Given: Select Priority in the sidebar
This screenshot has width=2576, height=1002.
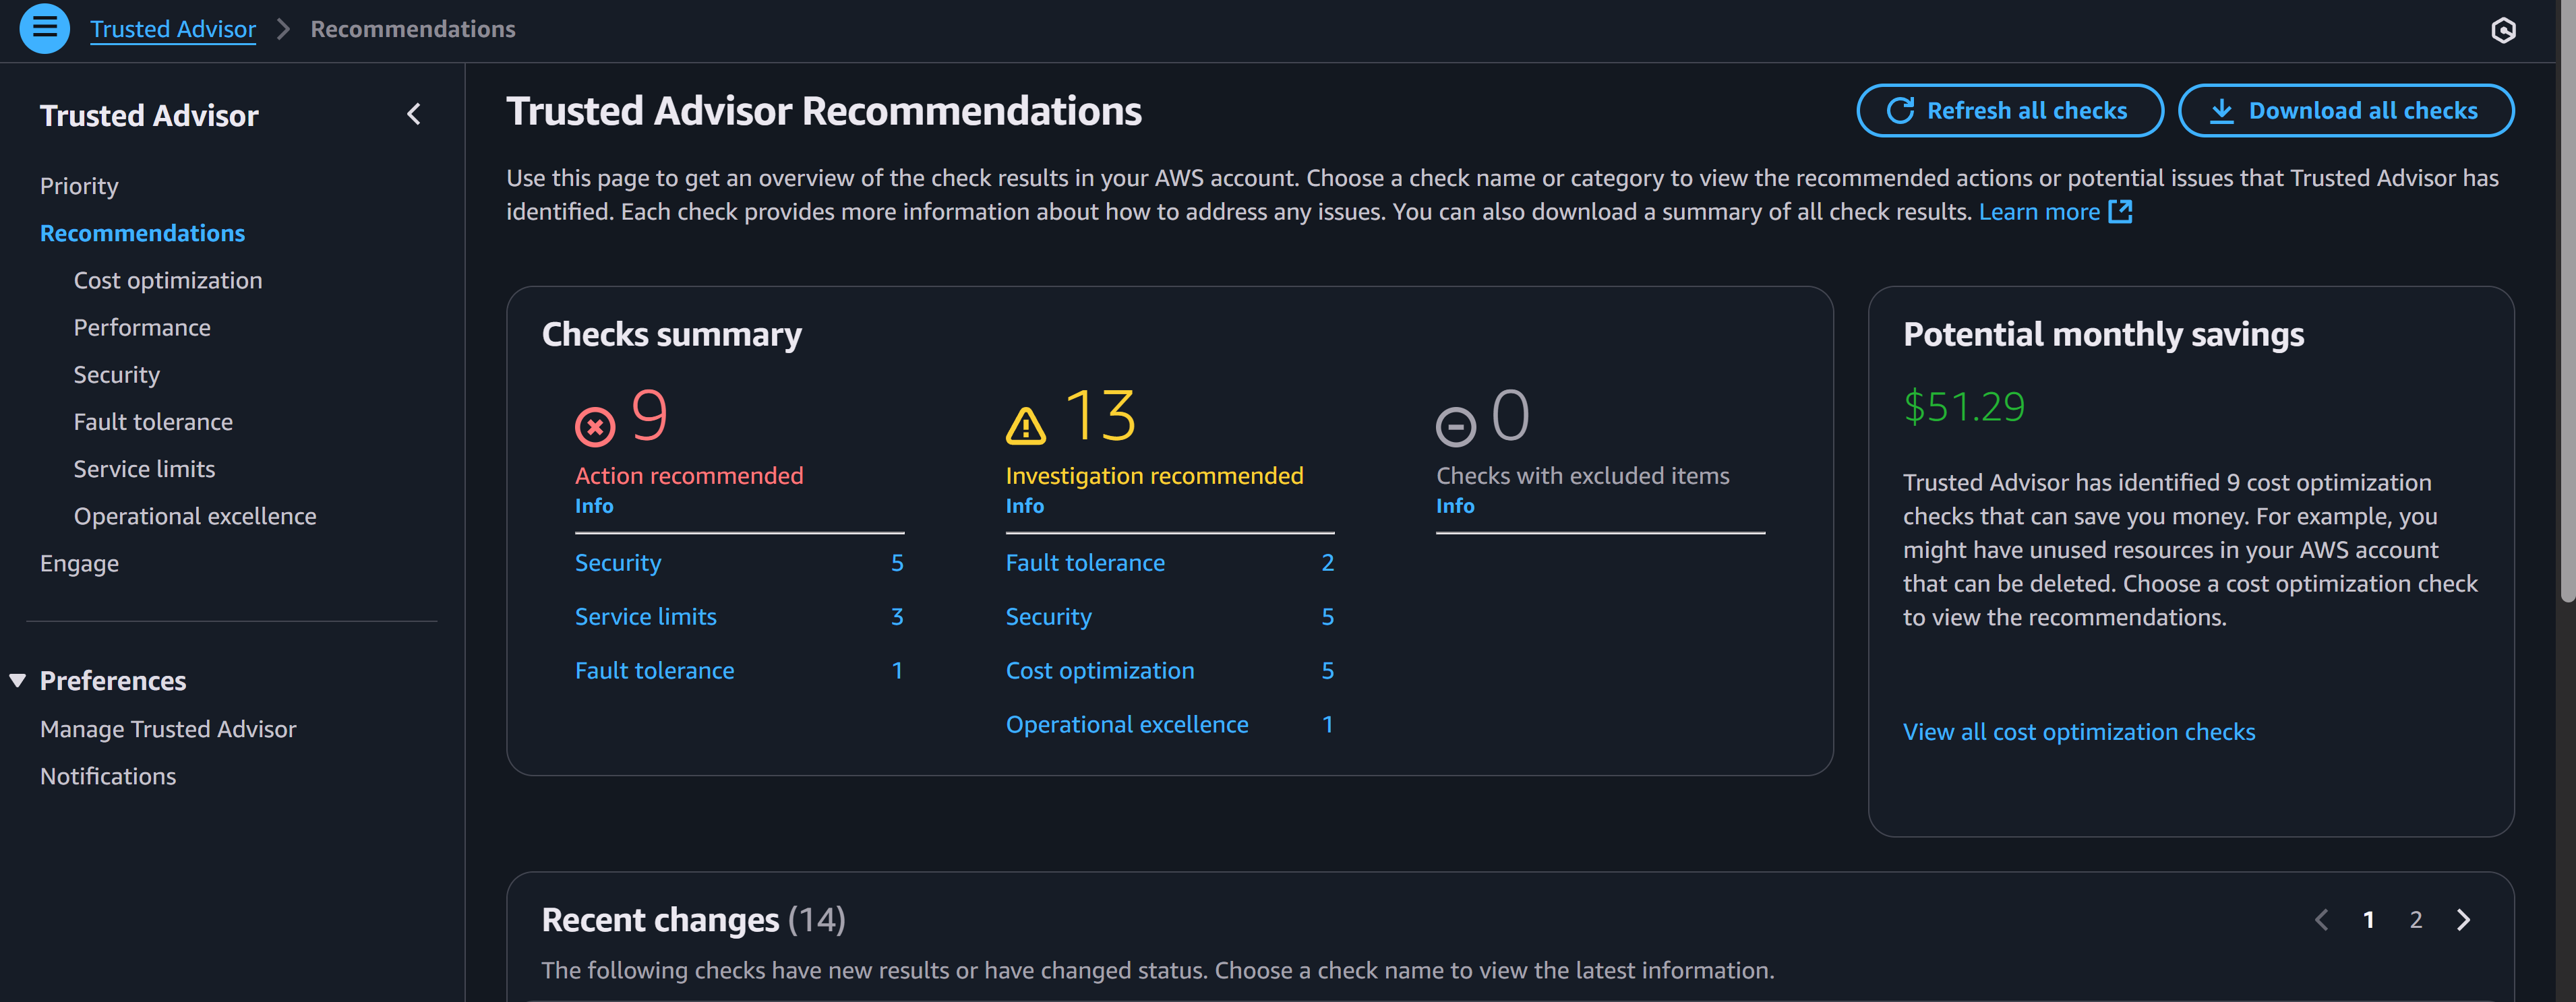Looking at the screenshot, I should 79,186.
